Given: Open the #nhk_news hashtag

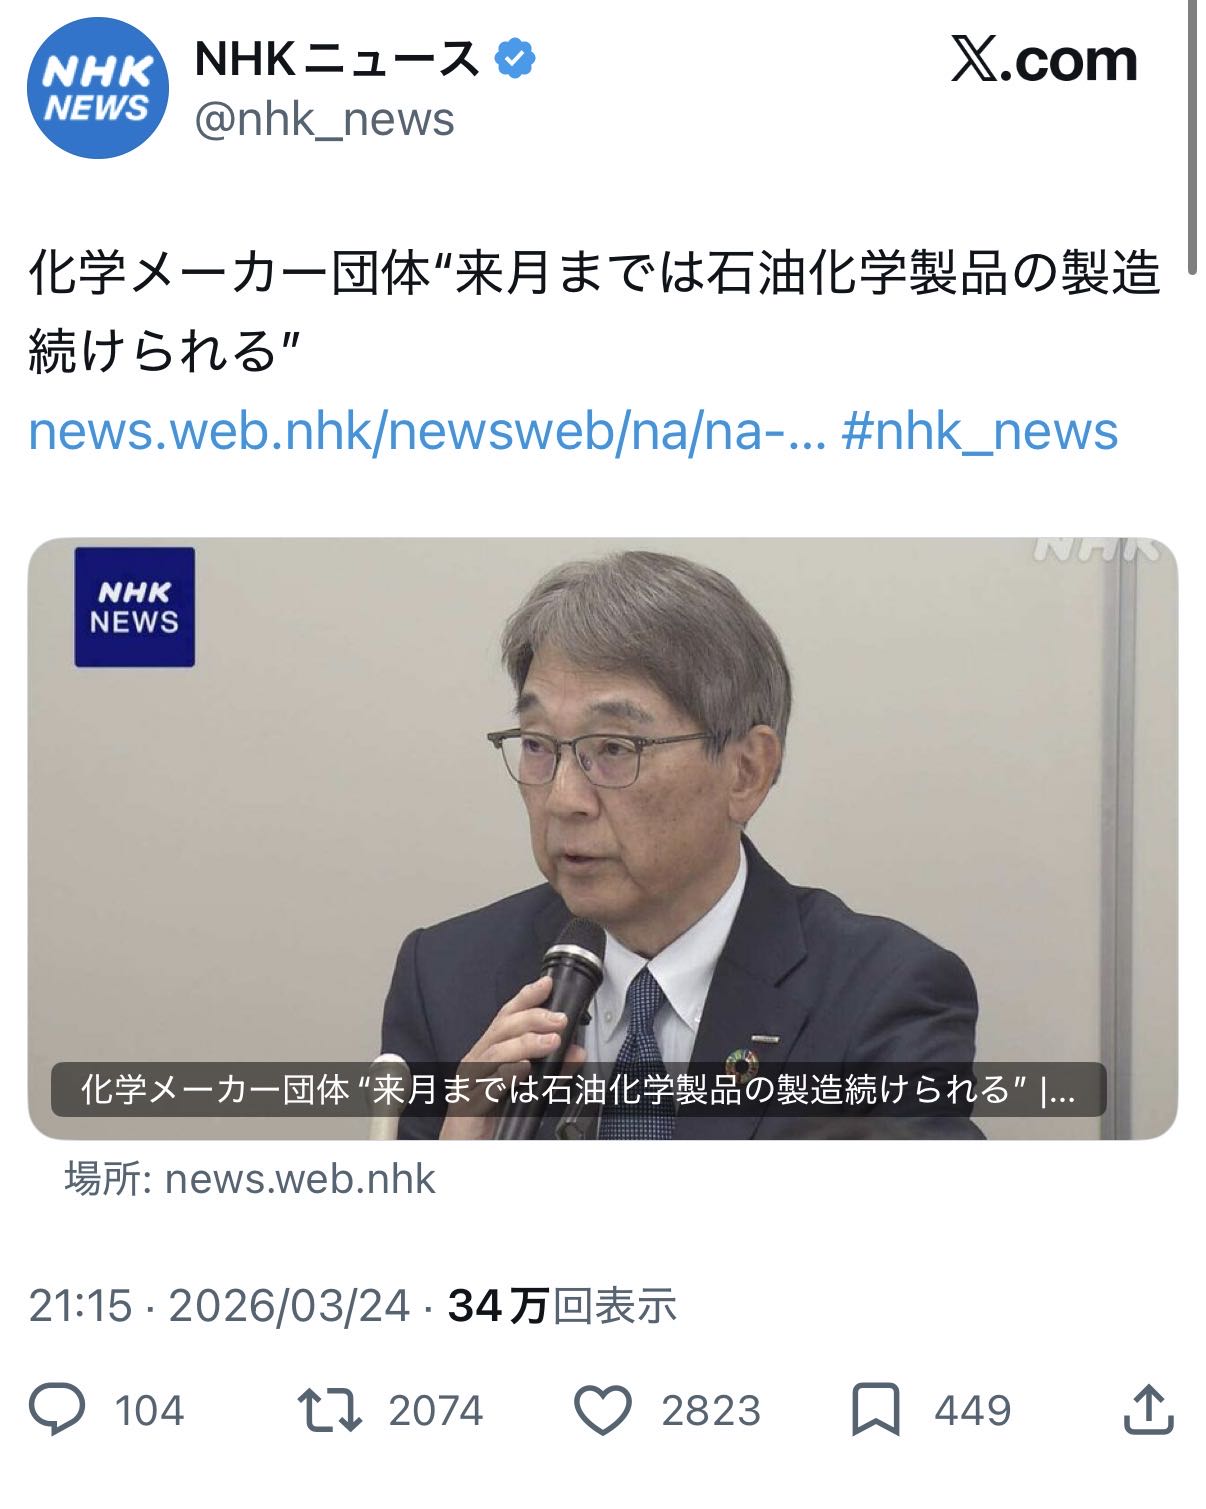Looking at the screenshot, I should coord(980,431).
